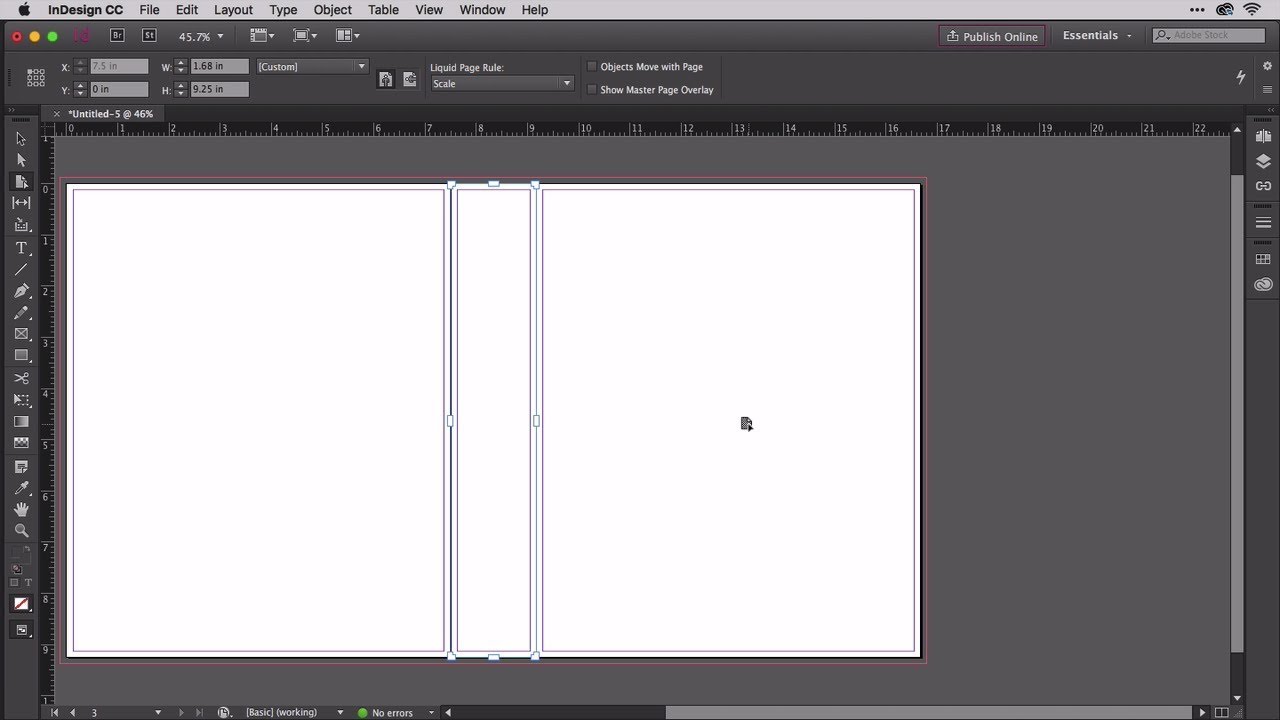Select the Line tool
The image size is (1280, 720).
pyautogui.click(x=21, y=270)
